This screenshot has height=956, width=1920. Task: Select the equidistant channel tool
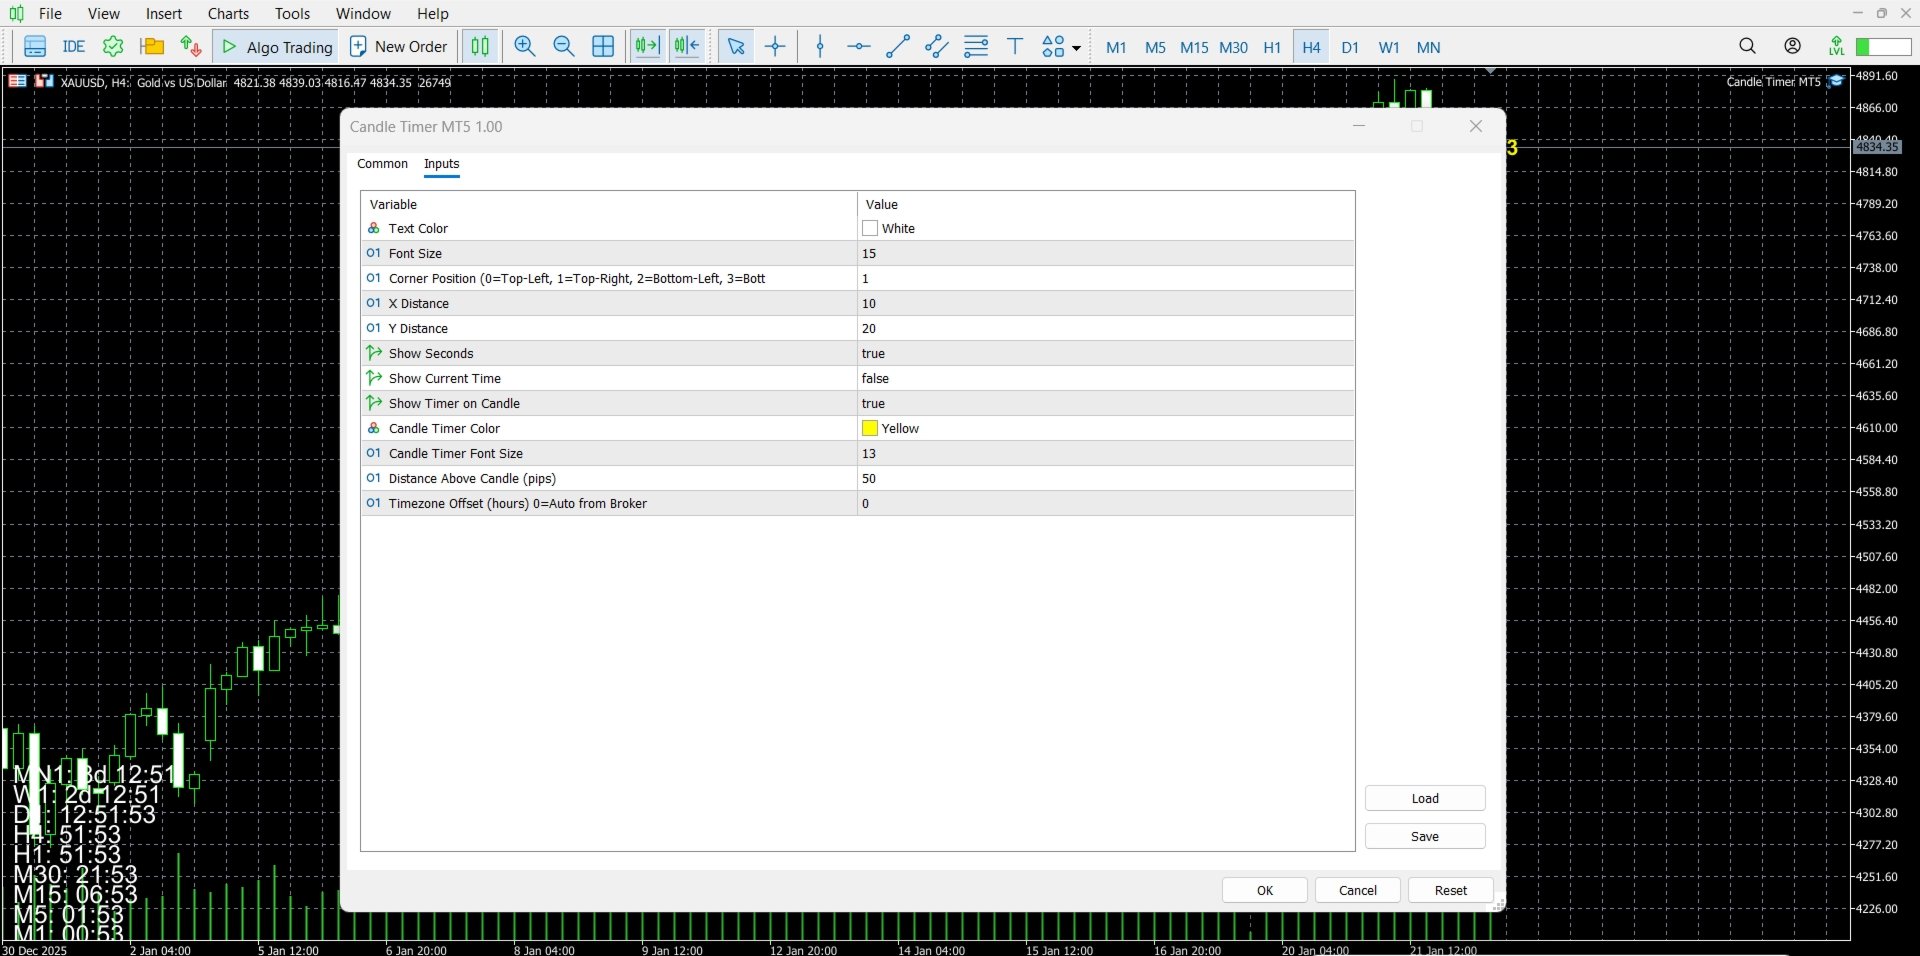937,47
